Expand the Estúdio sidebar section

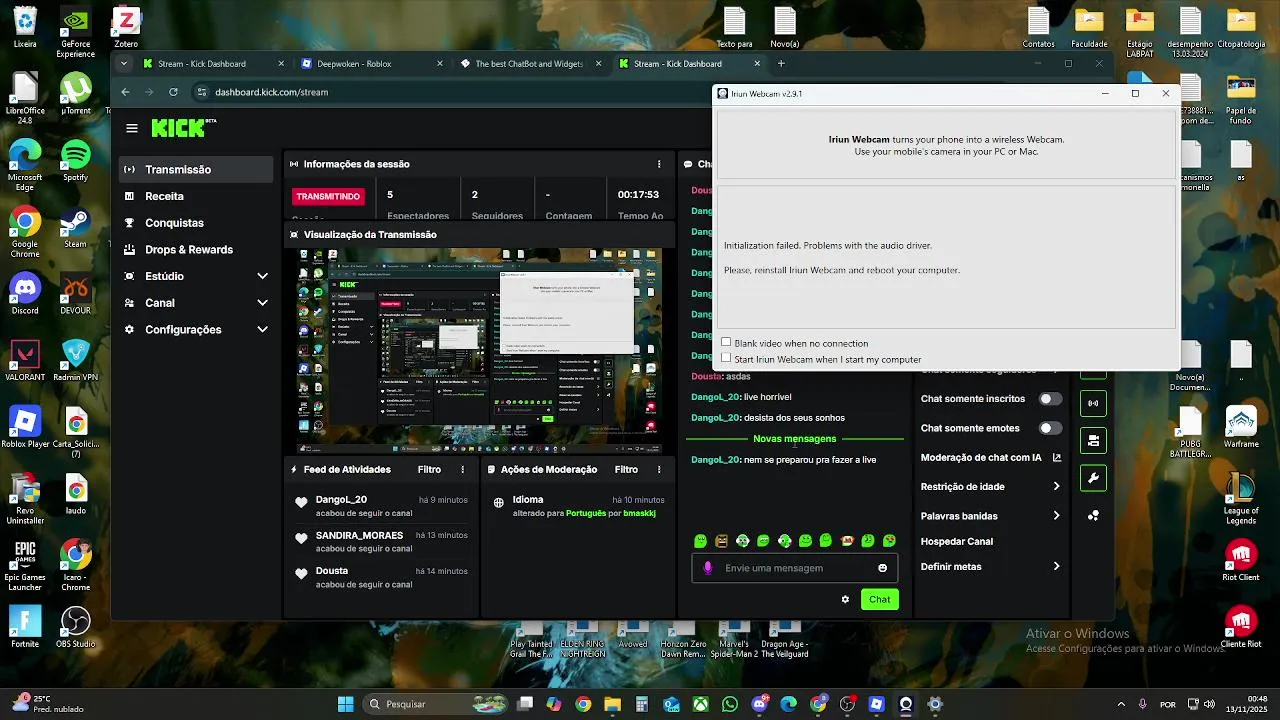coord(262,276)
